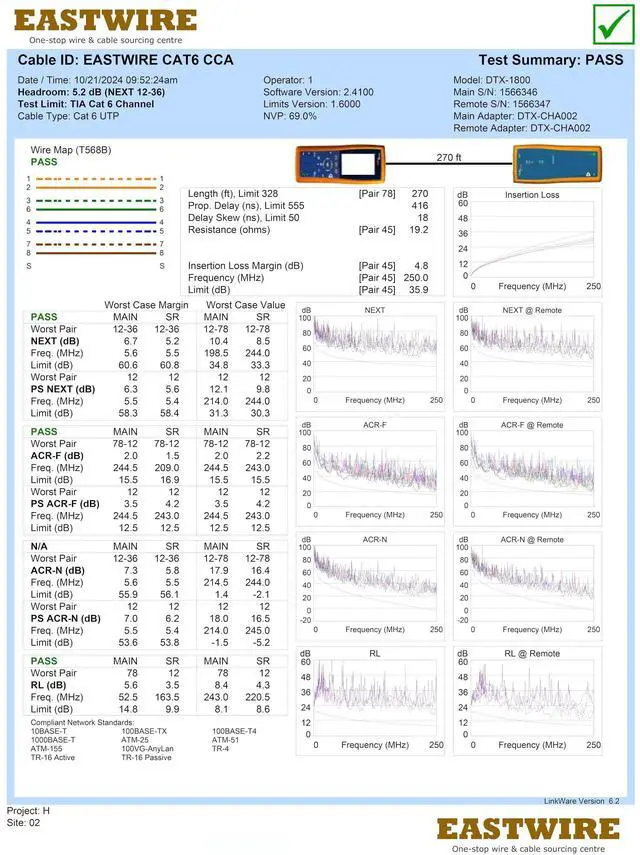Click the green PASS checkmark icon
This screenshot has width=640, height=855.
612,25
